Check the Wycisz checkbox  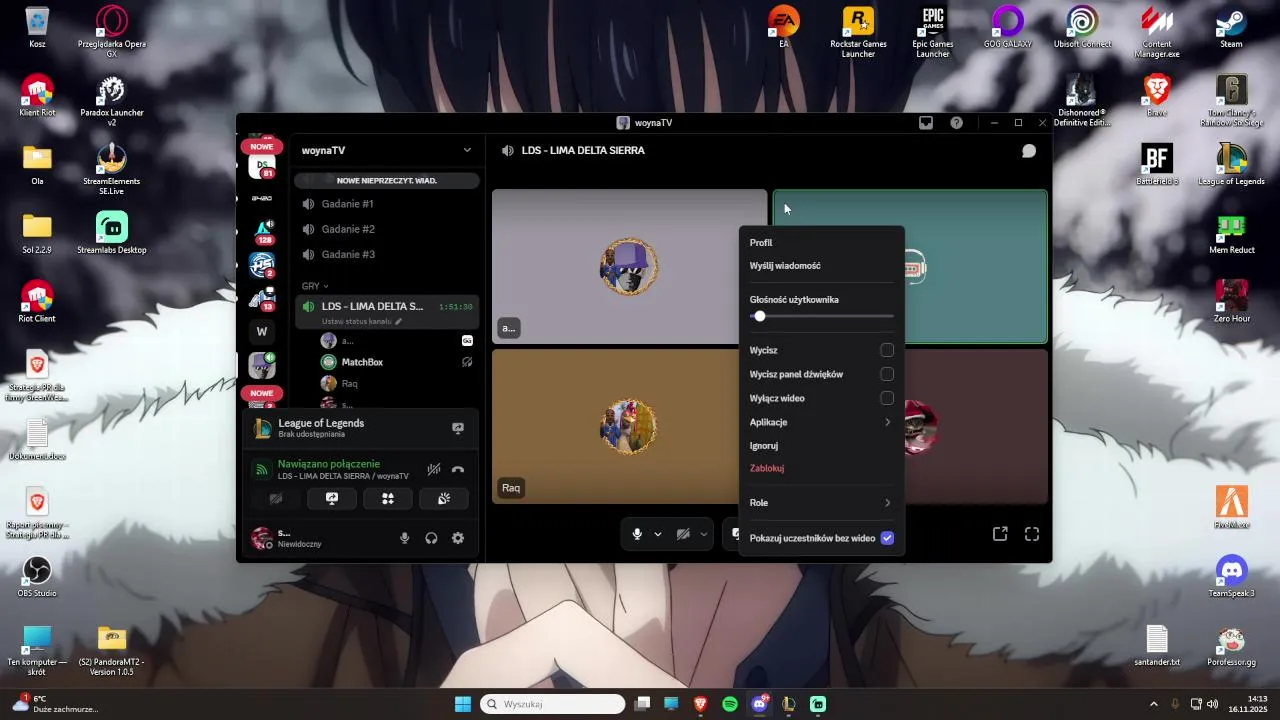(887, 350)
